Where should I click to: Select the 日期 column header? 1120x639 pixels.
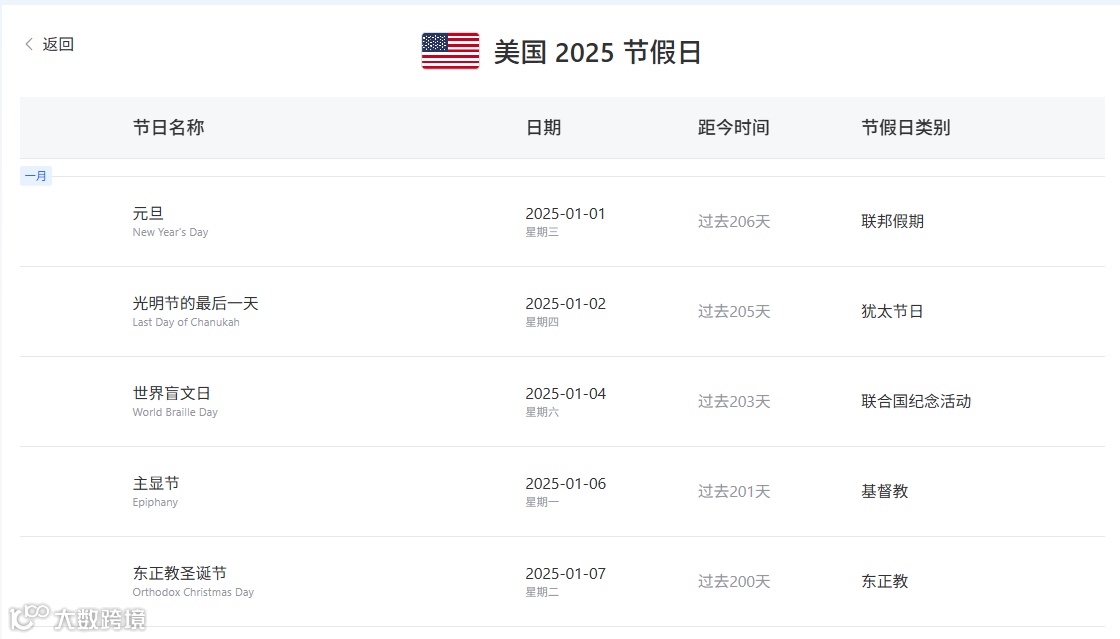(544, 128)
